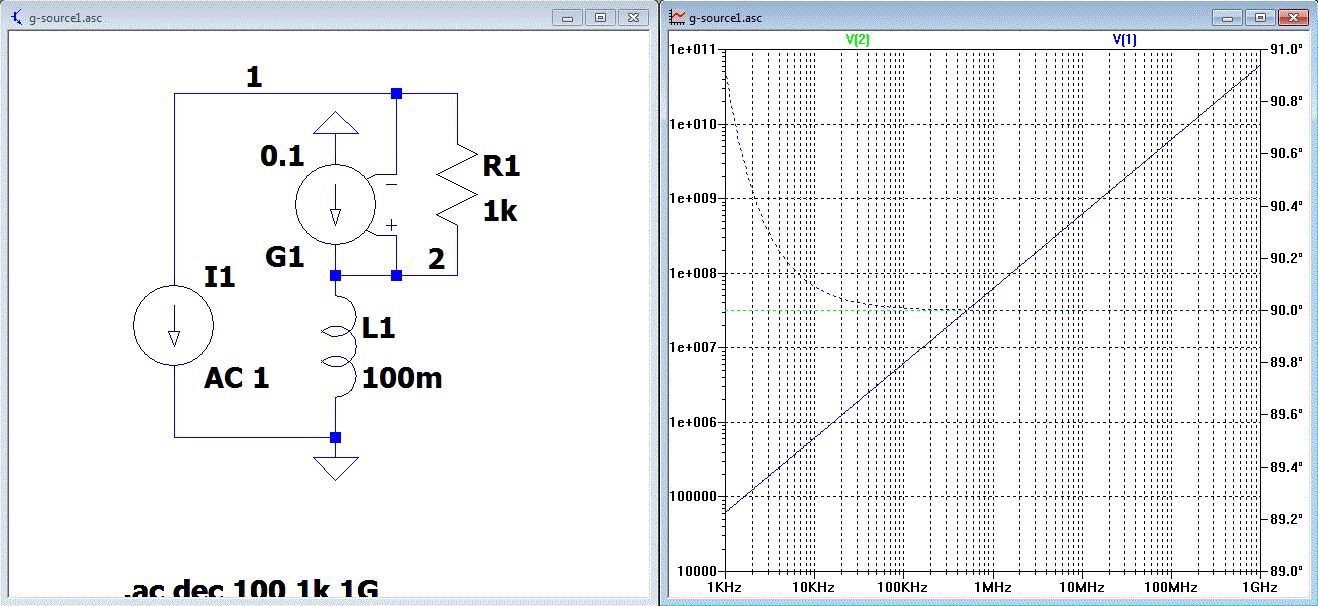Open the schematic window's title bar icon
This screenshot has width=1318, height=606.
coord(16,17)
